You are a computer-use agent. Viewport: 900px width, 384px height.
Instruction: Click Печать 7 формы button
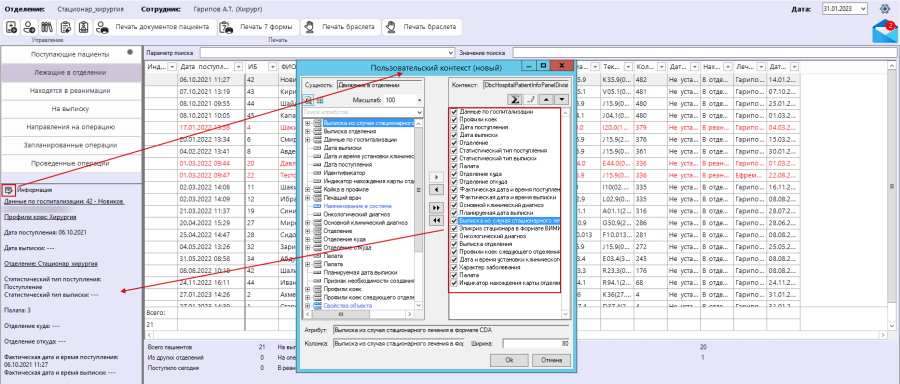(258, 27)
